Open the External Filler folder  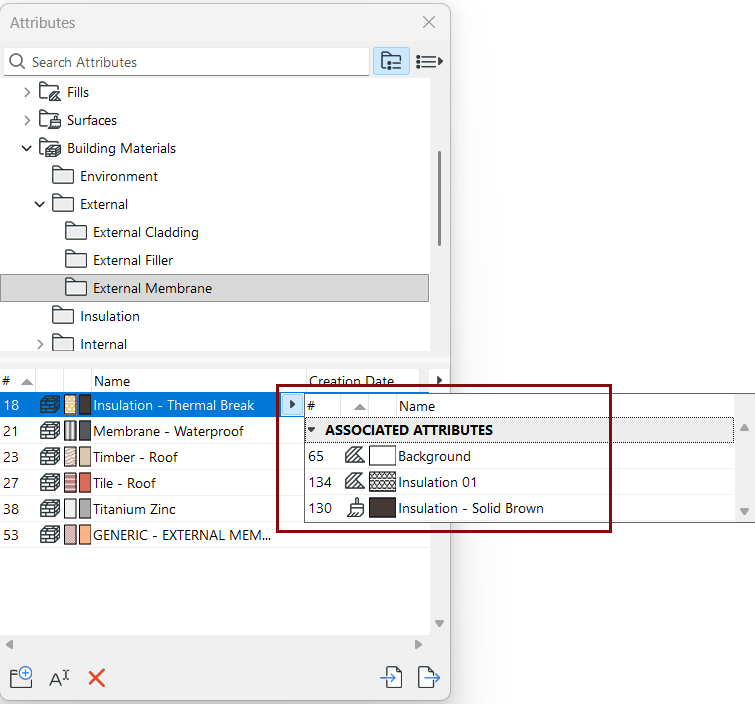[x=133, y=260]
